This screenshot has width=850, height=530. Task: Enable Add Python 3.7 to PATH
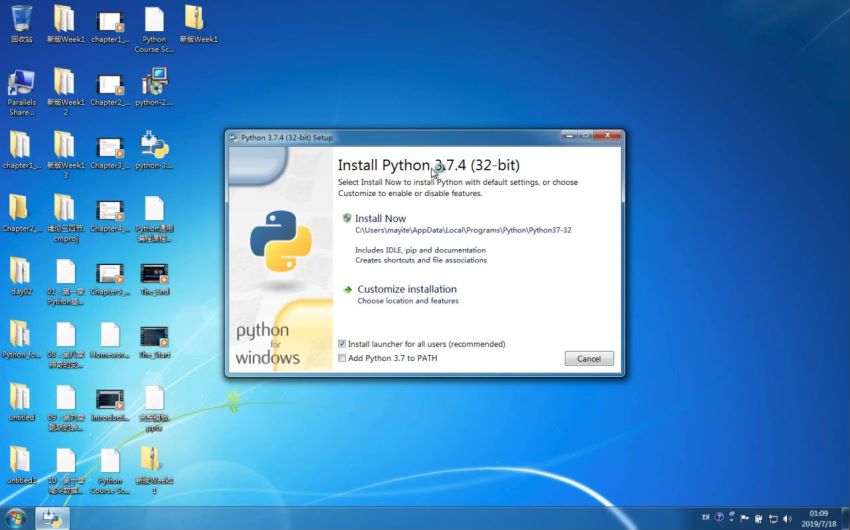point(342,358)
